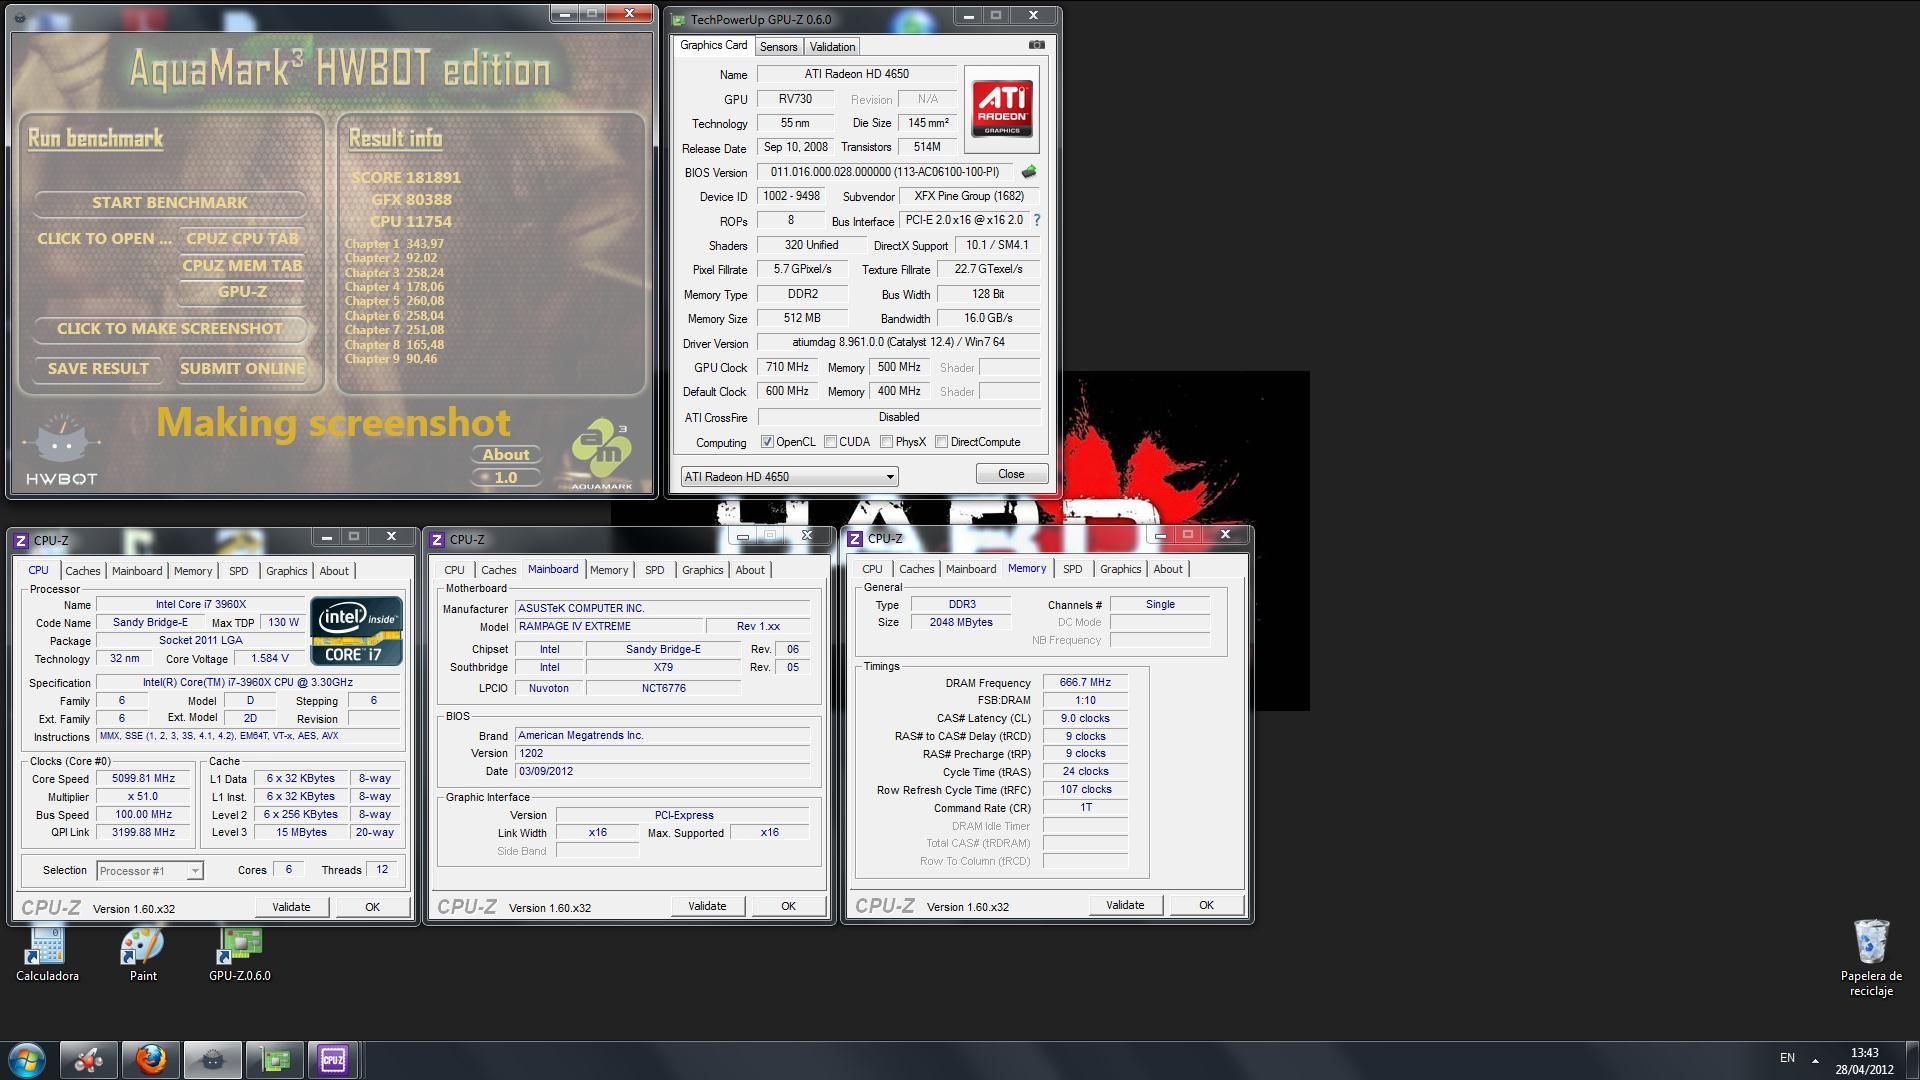This screenshot has width=1920, height=1080.
Task: Click the Intel Core i7 logo in CPU-Z
Action: 357,631
